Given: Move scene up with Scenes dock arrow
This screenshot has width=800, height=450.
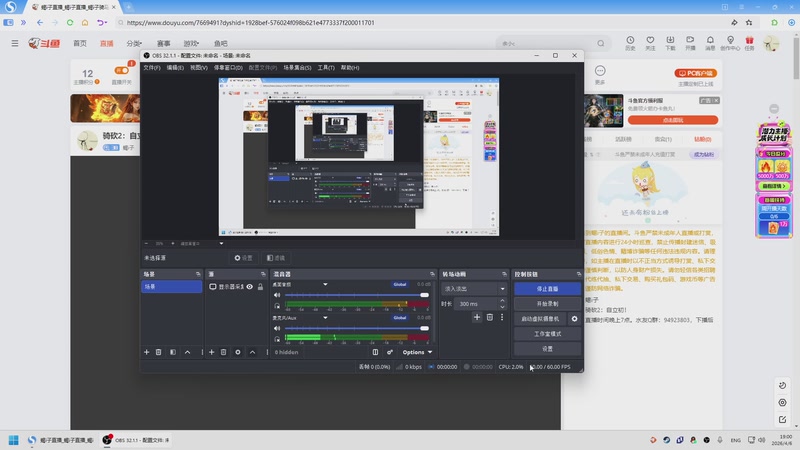Looking at the screenshot, I should [187, 352].
